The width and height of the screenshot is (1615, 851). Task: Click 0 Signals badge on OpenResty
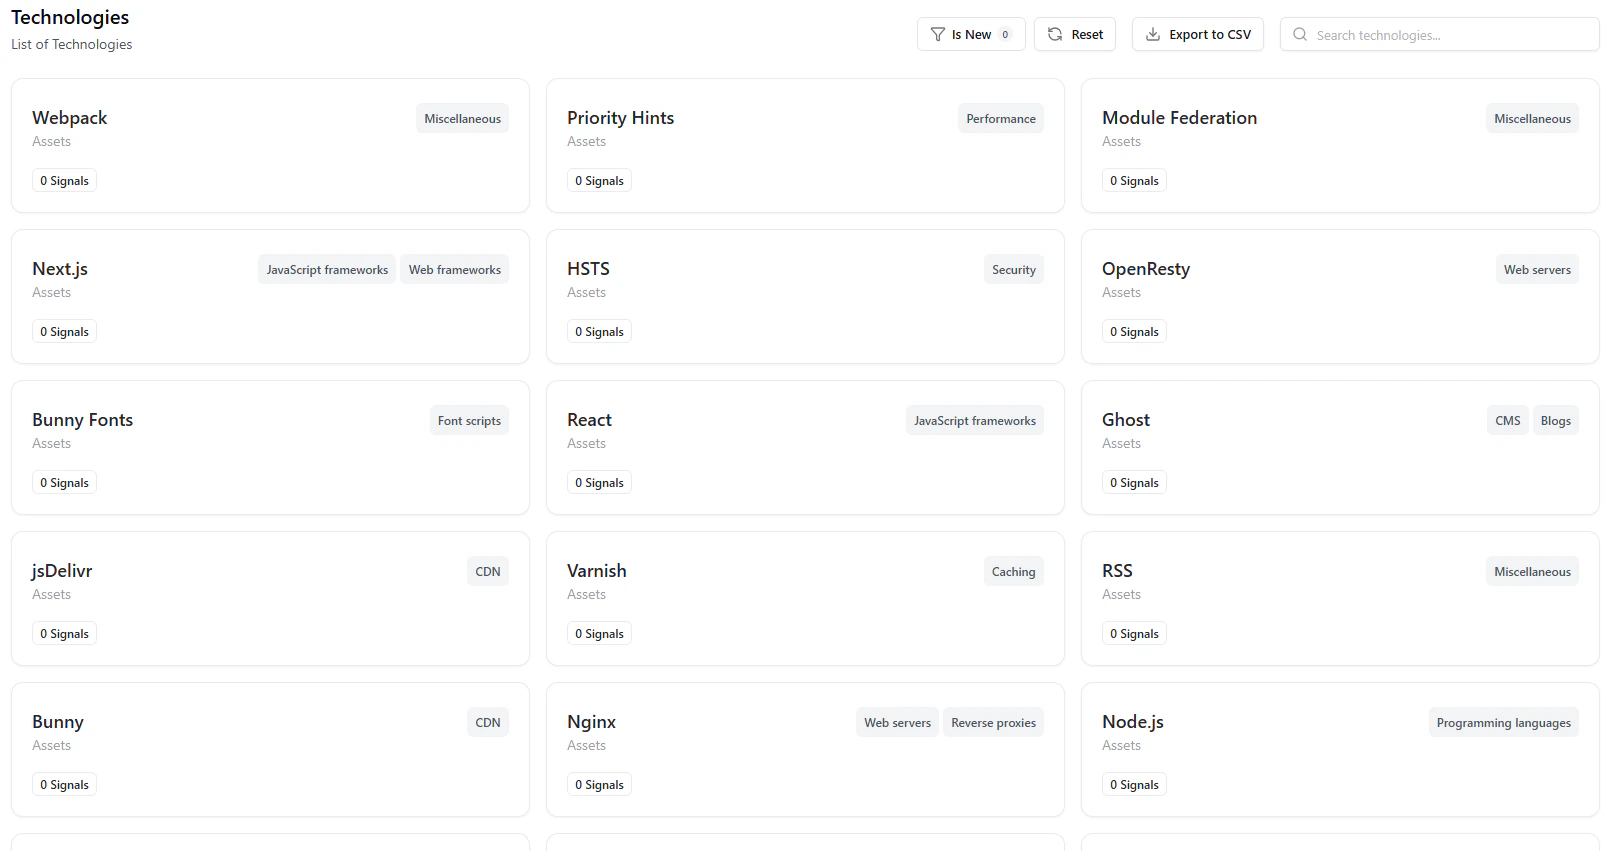[1134, 331]
